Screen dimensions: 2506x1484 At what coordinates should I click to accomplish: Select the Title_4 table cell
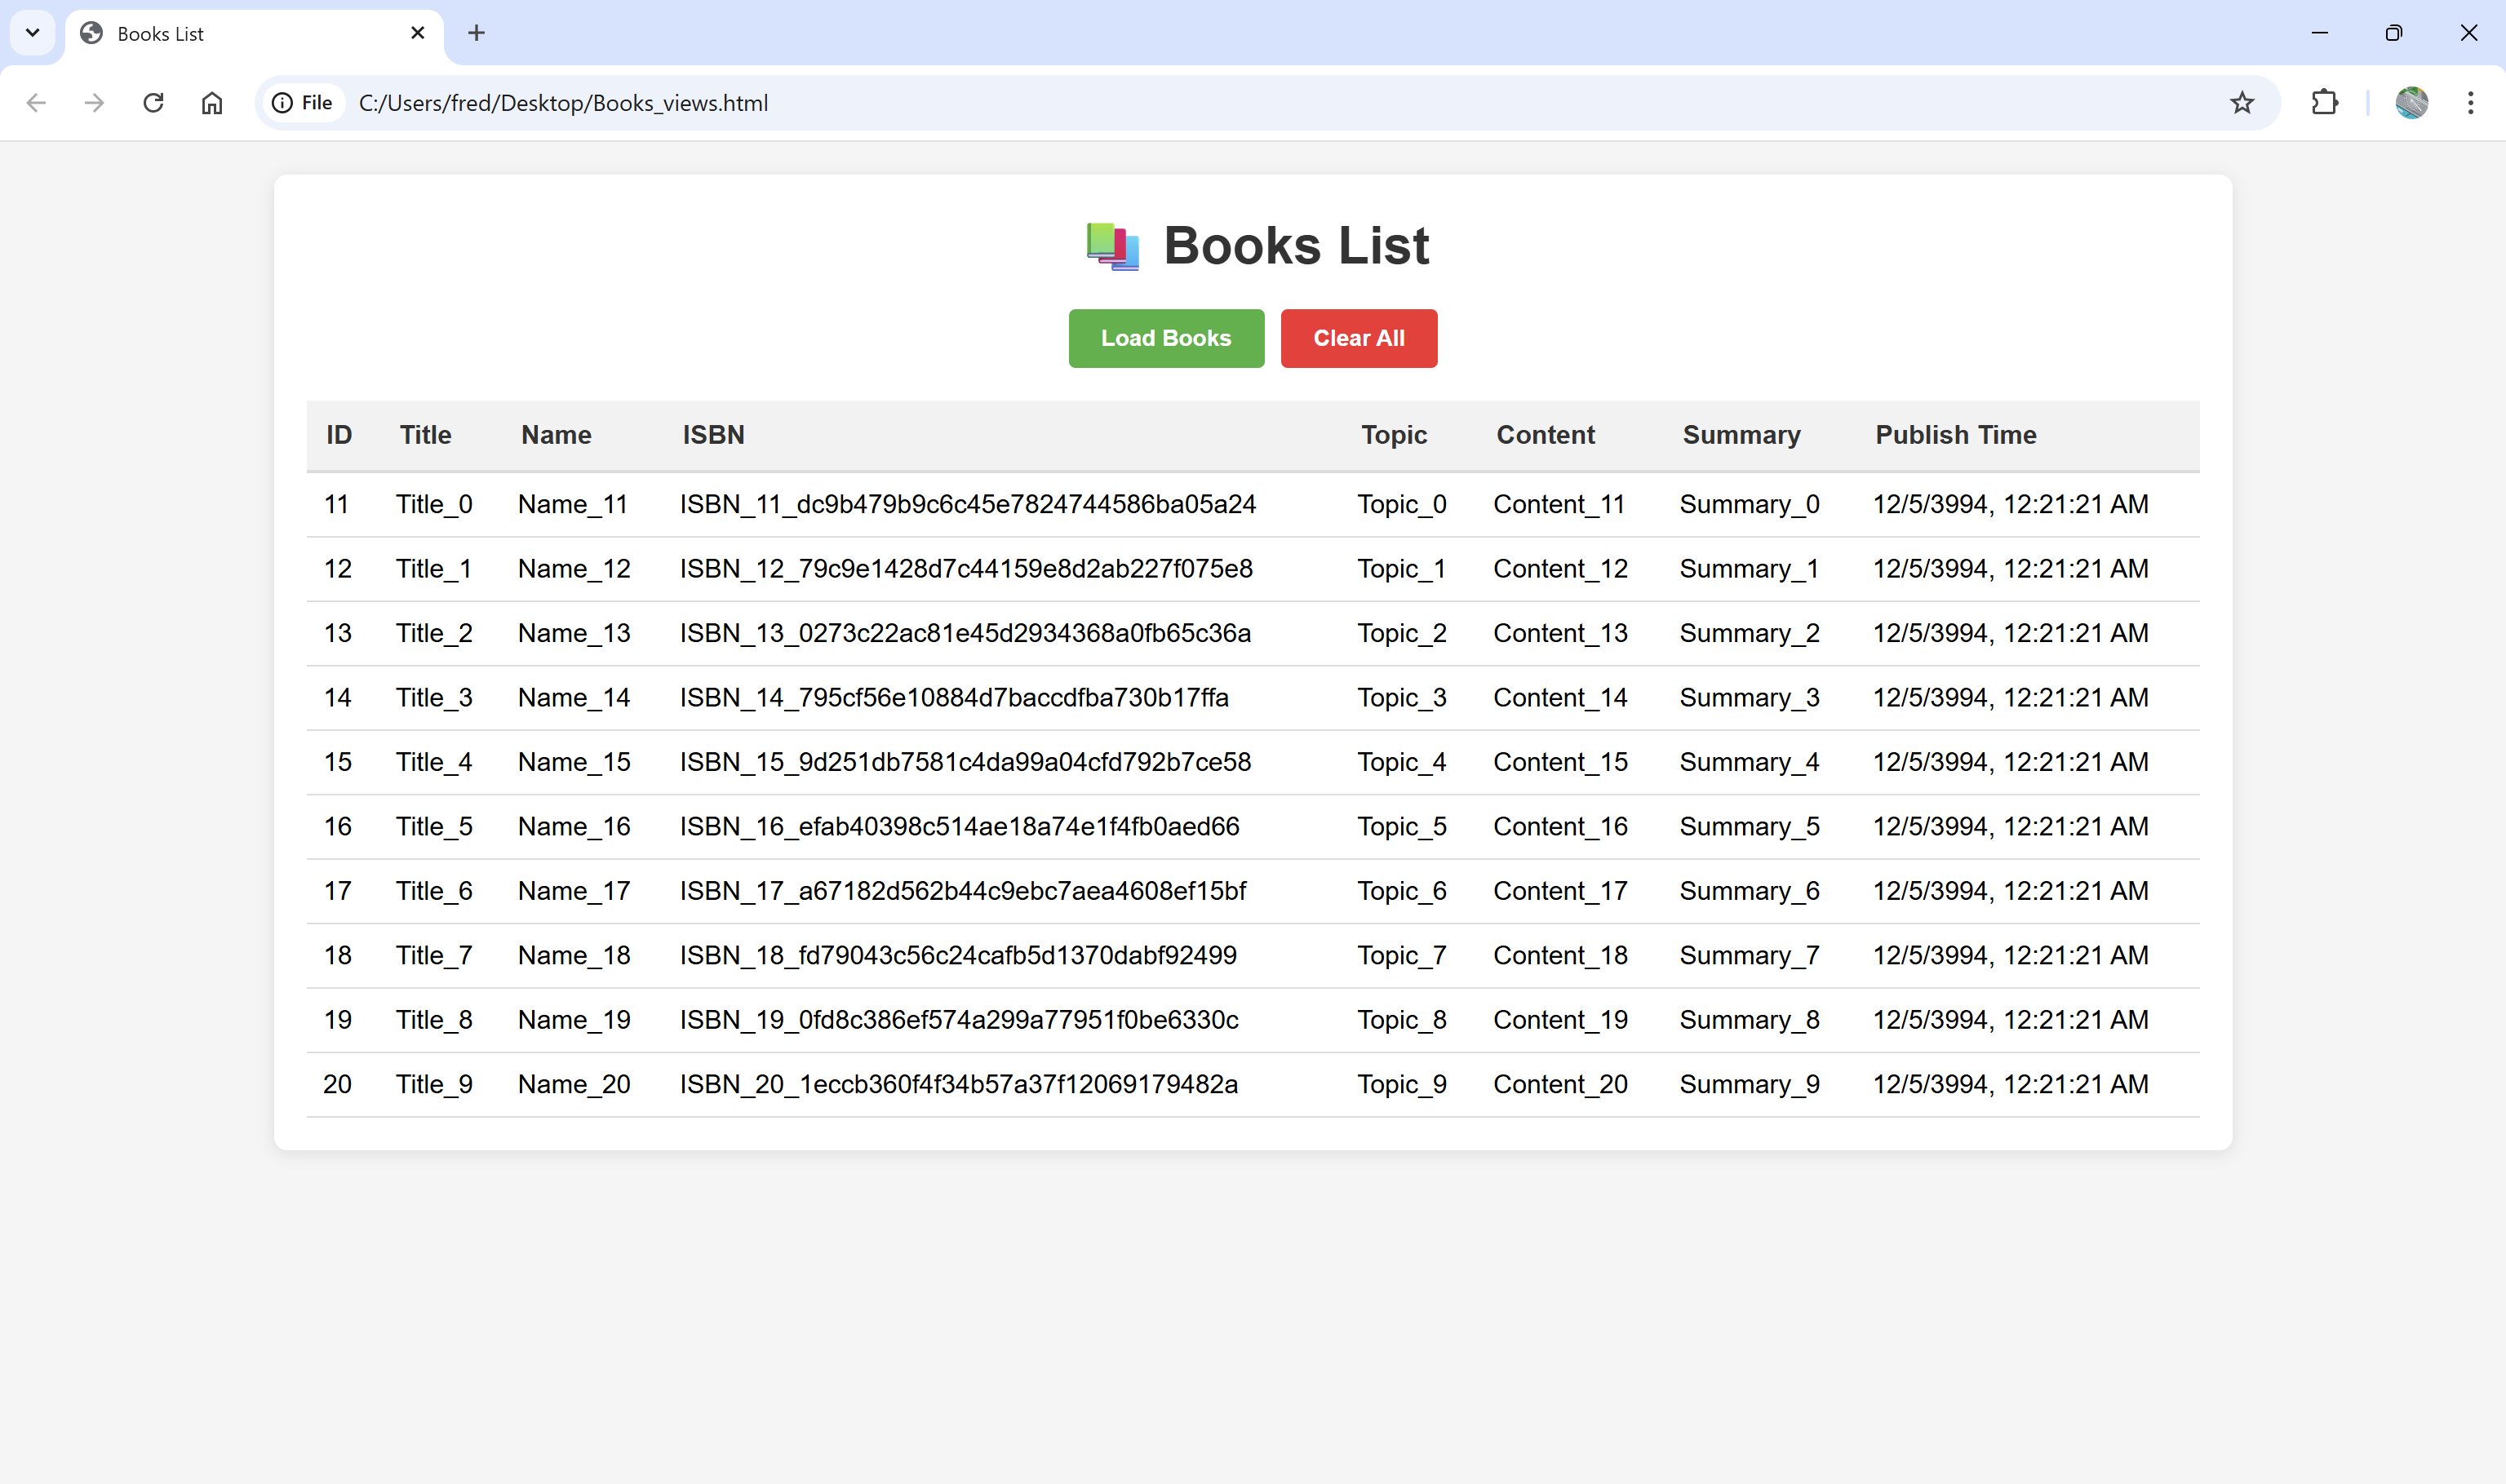[x=434, y=762]
